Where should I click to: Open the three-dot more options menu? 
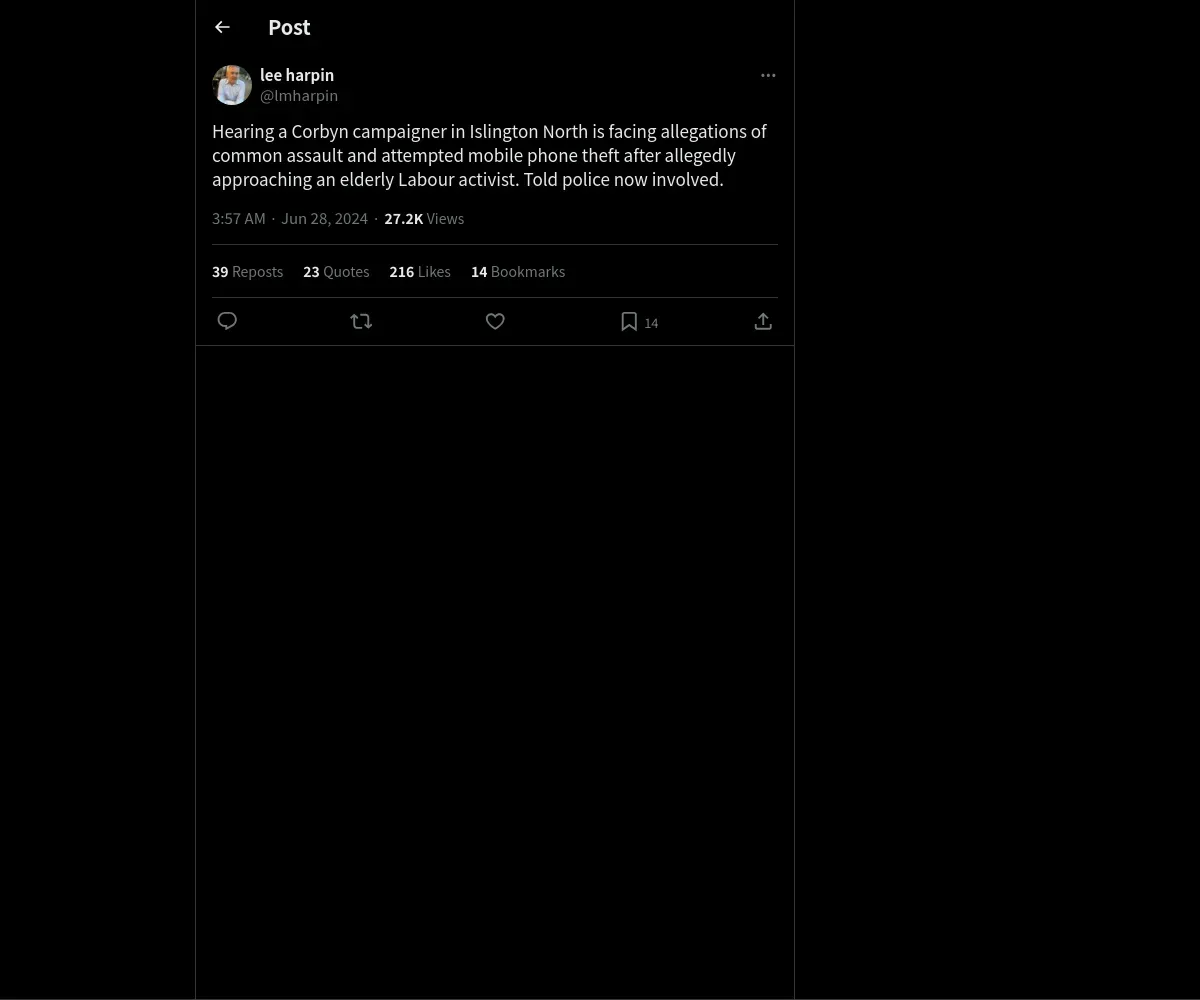click(768, 75)
